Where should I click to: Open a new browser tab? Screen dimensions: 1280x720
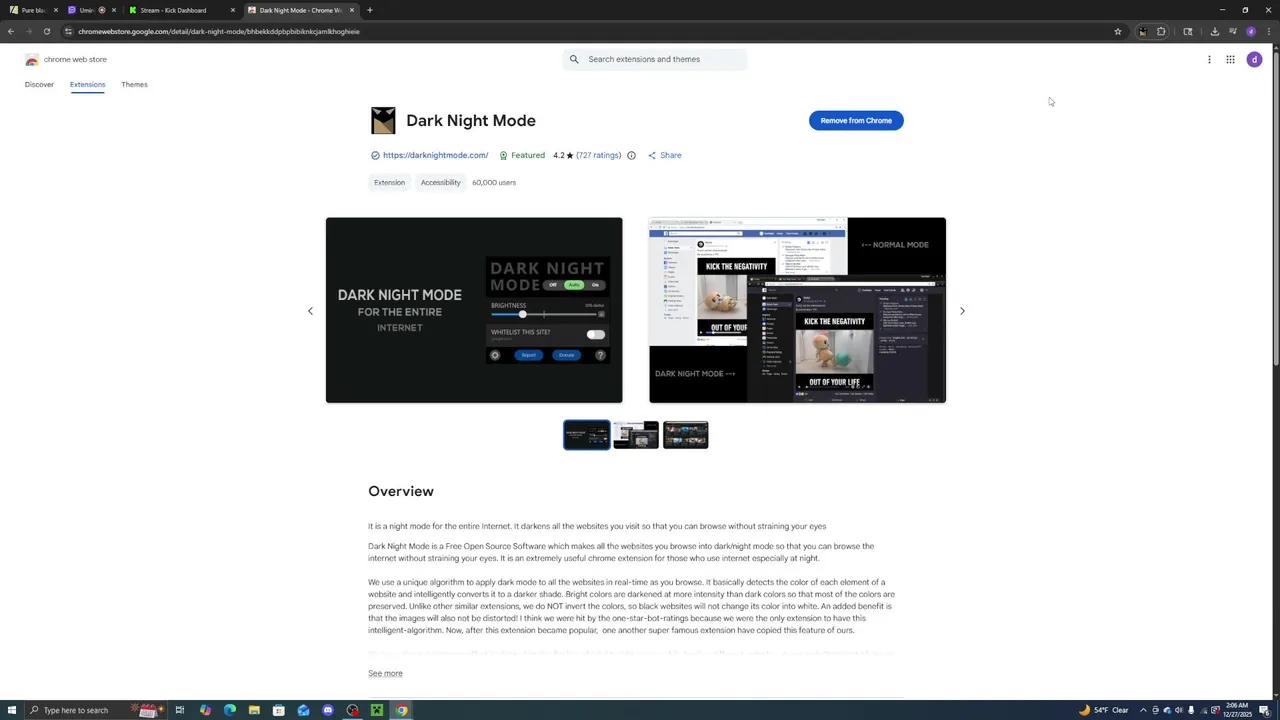(x=369, y=10)
